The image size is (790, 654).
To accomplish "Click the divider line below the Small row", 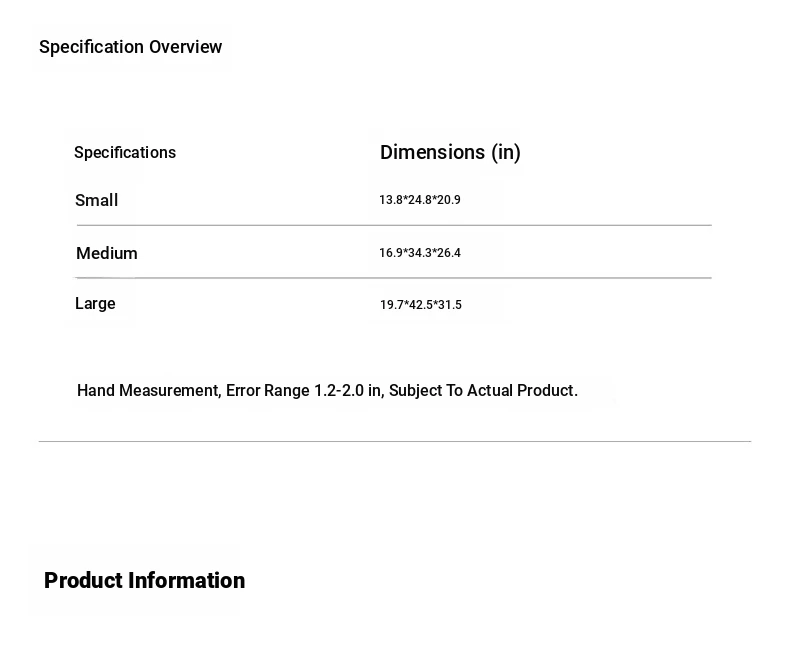I will [394, 226].
